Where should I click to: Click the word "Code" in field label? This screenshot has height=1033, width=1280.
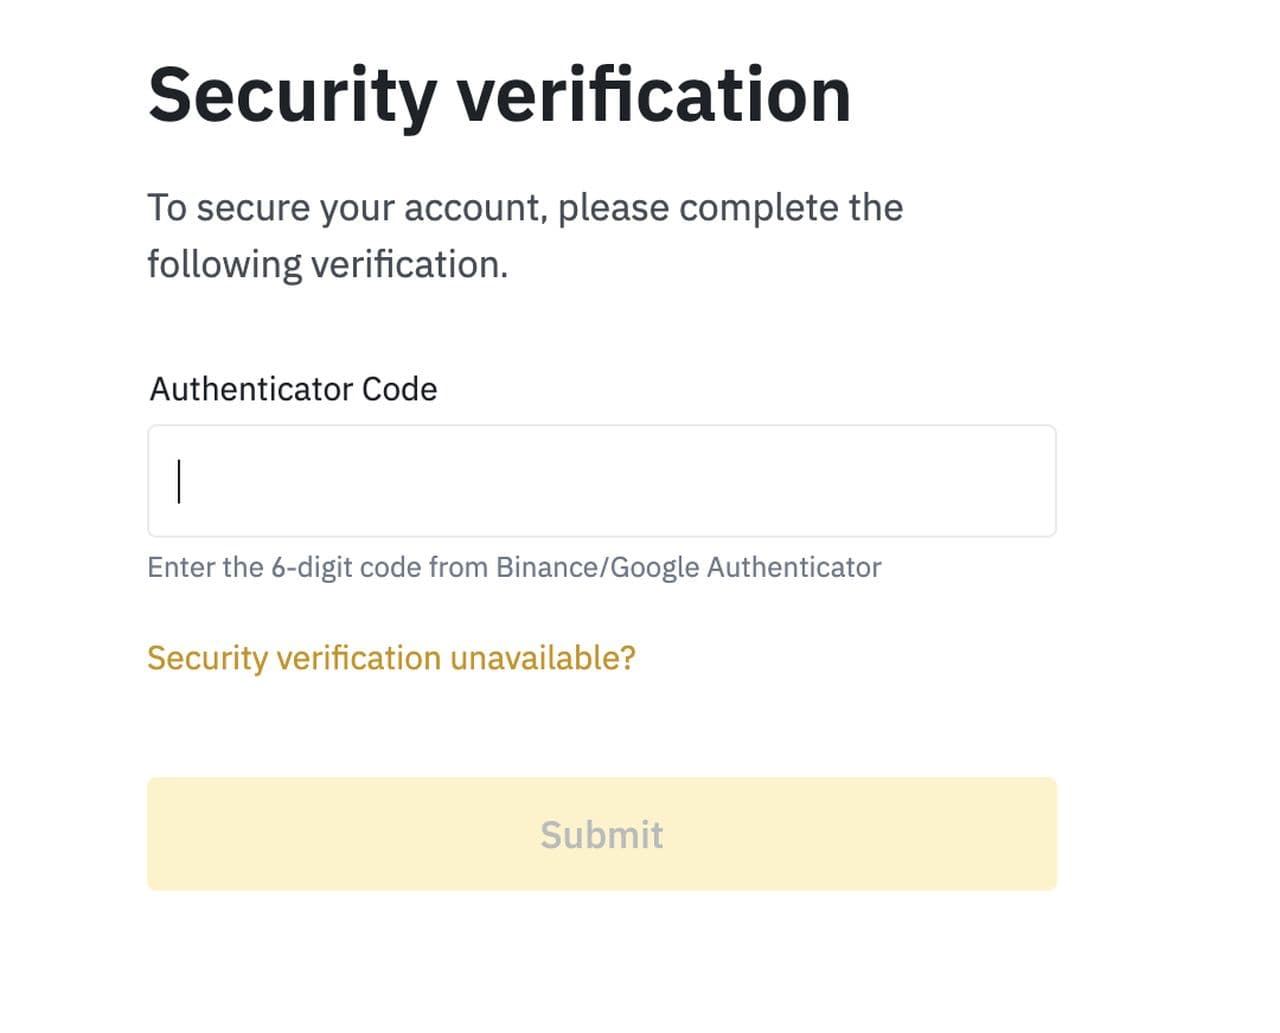click(399, 389)
